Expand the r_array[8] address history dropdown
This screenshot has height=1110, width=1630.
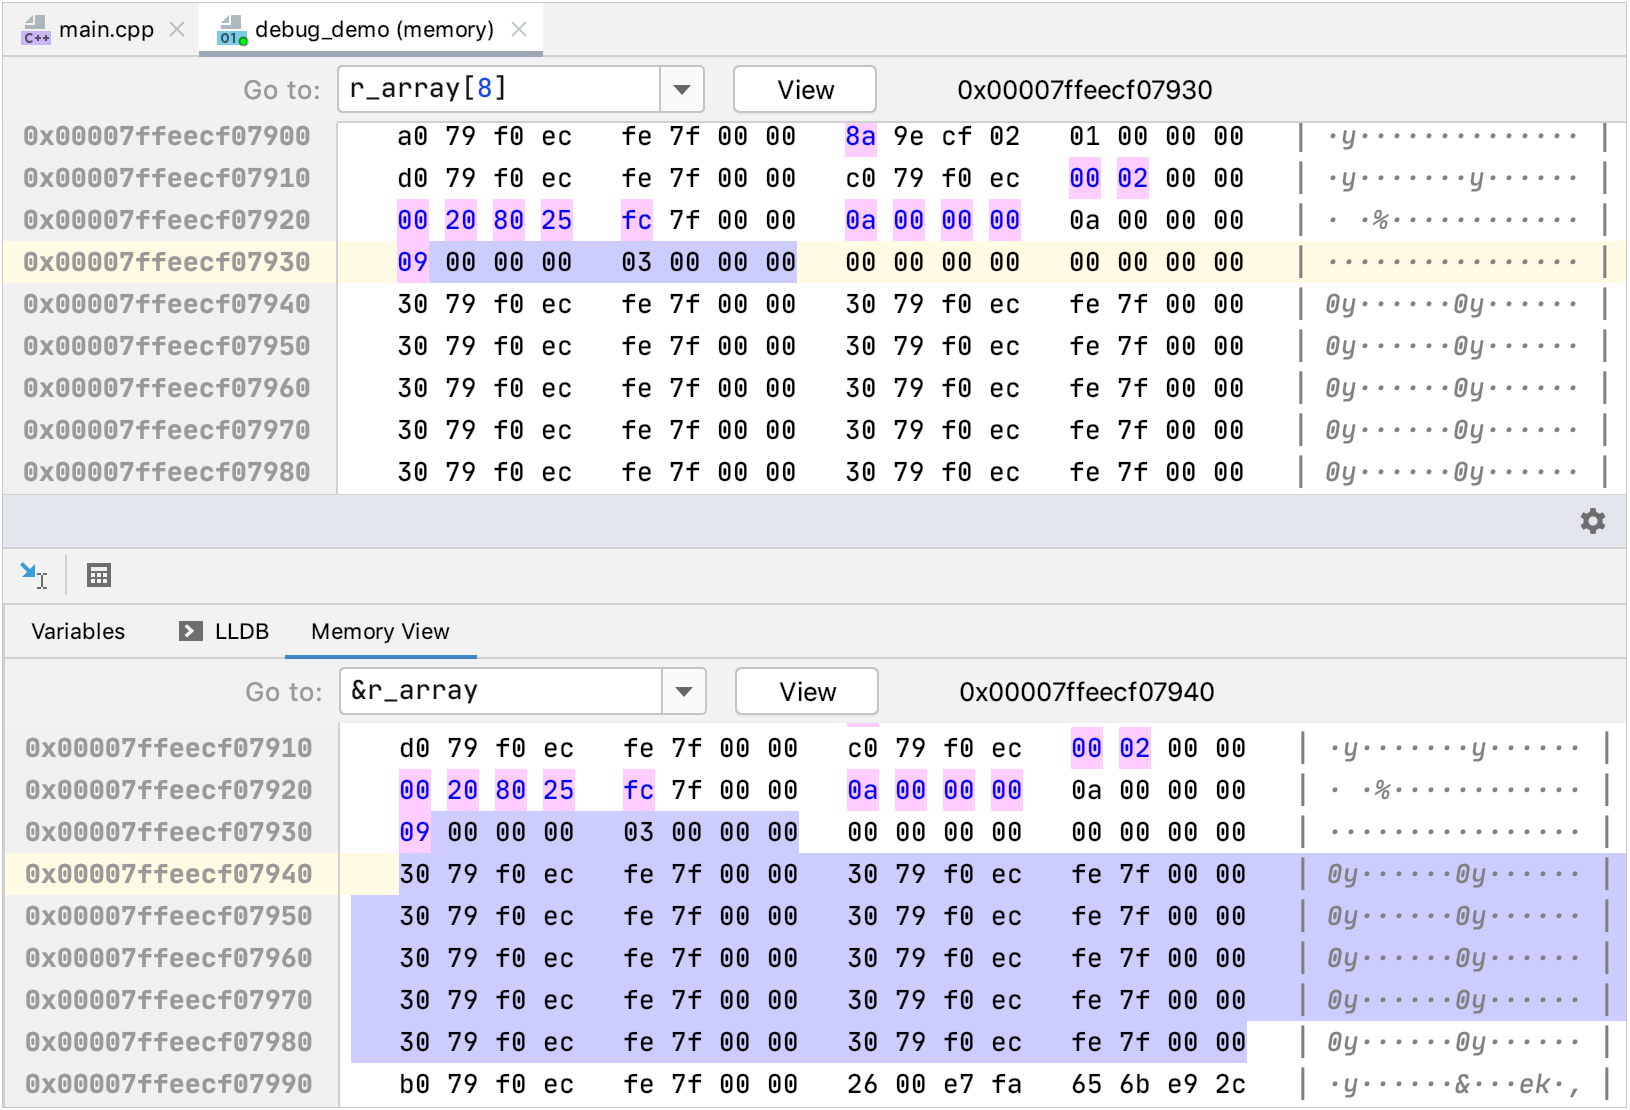pos(681,89)
